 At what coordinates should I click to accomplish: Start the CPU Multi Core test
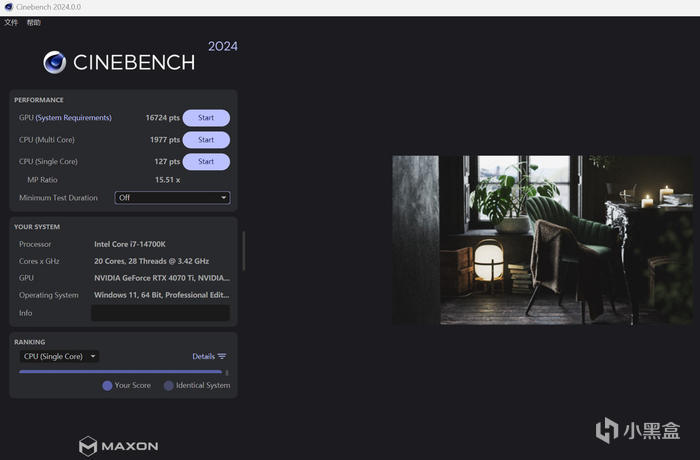(x=206, y=140)
